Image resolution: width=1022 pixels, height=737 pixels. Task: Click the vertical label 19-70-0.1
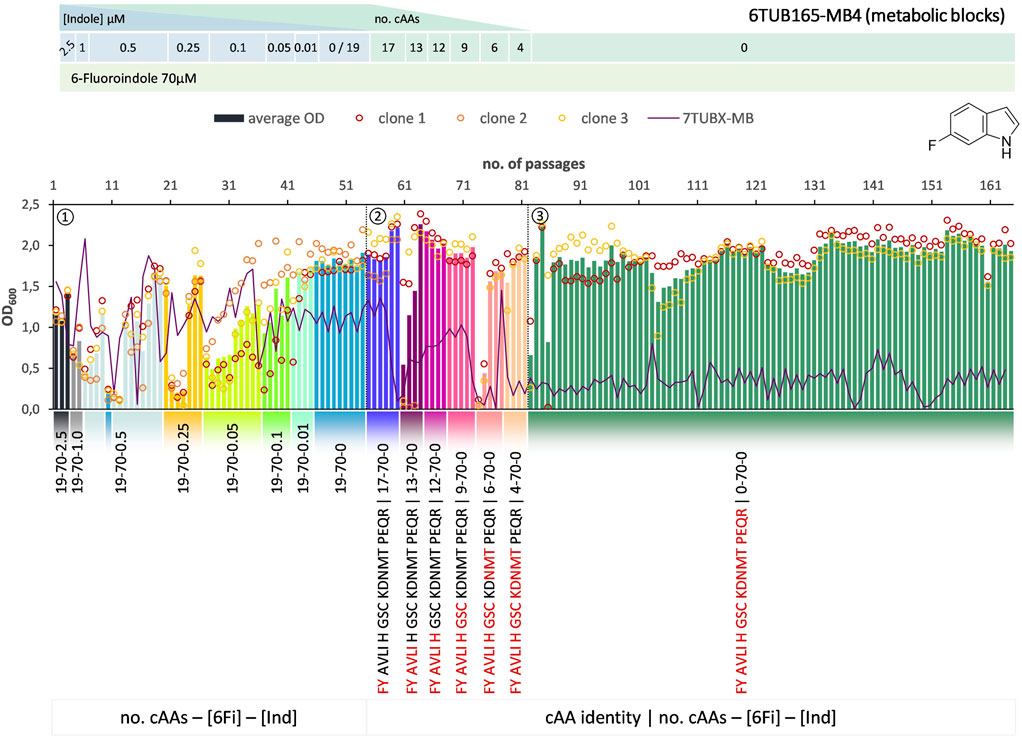click(x=277, y=461)
